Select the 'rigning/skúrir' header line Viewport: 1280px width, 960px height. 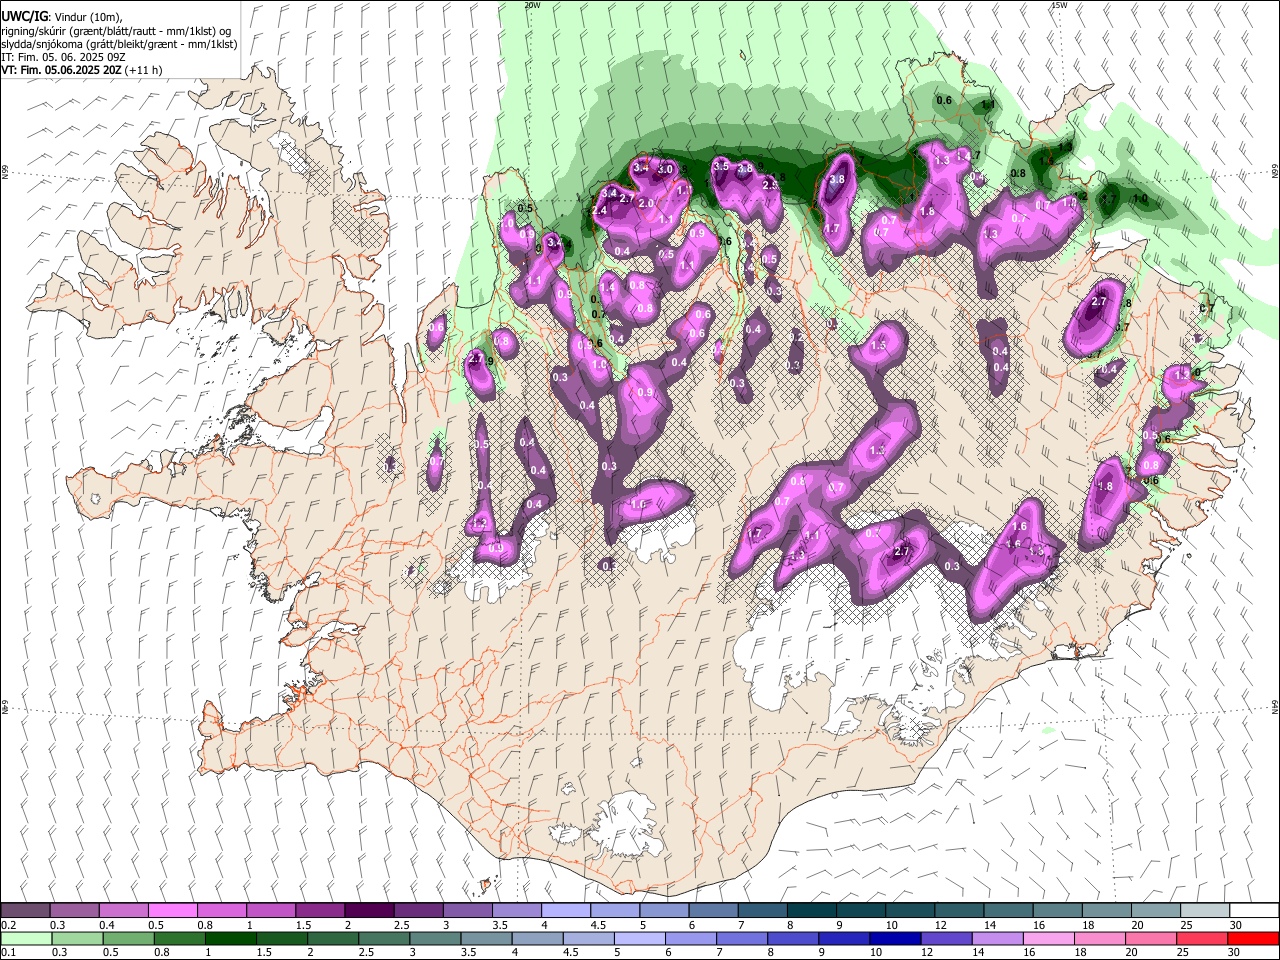tap(116, 31)
